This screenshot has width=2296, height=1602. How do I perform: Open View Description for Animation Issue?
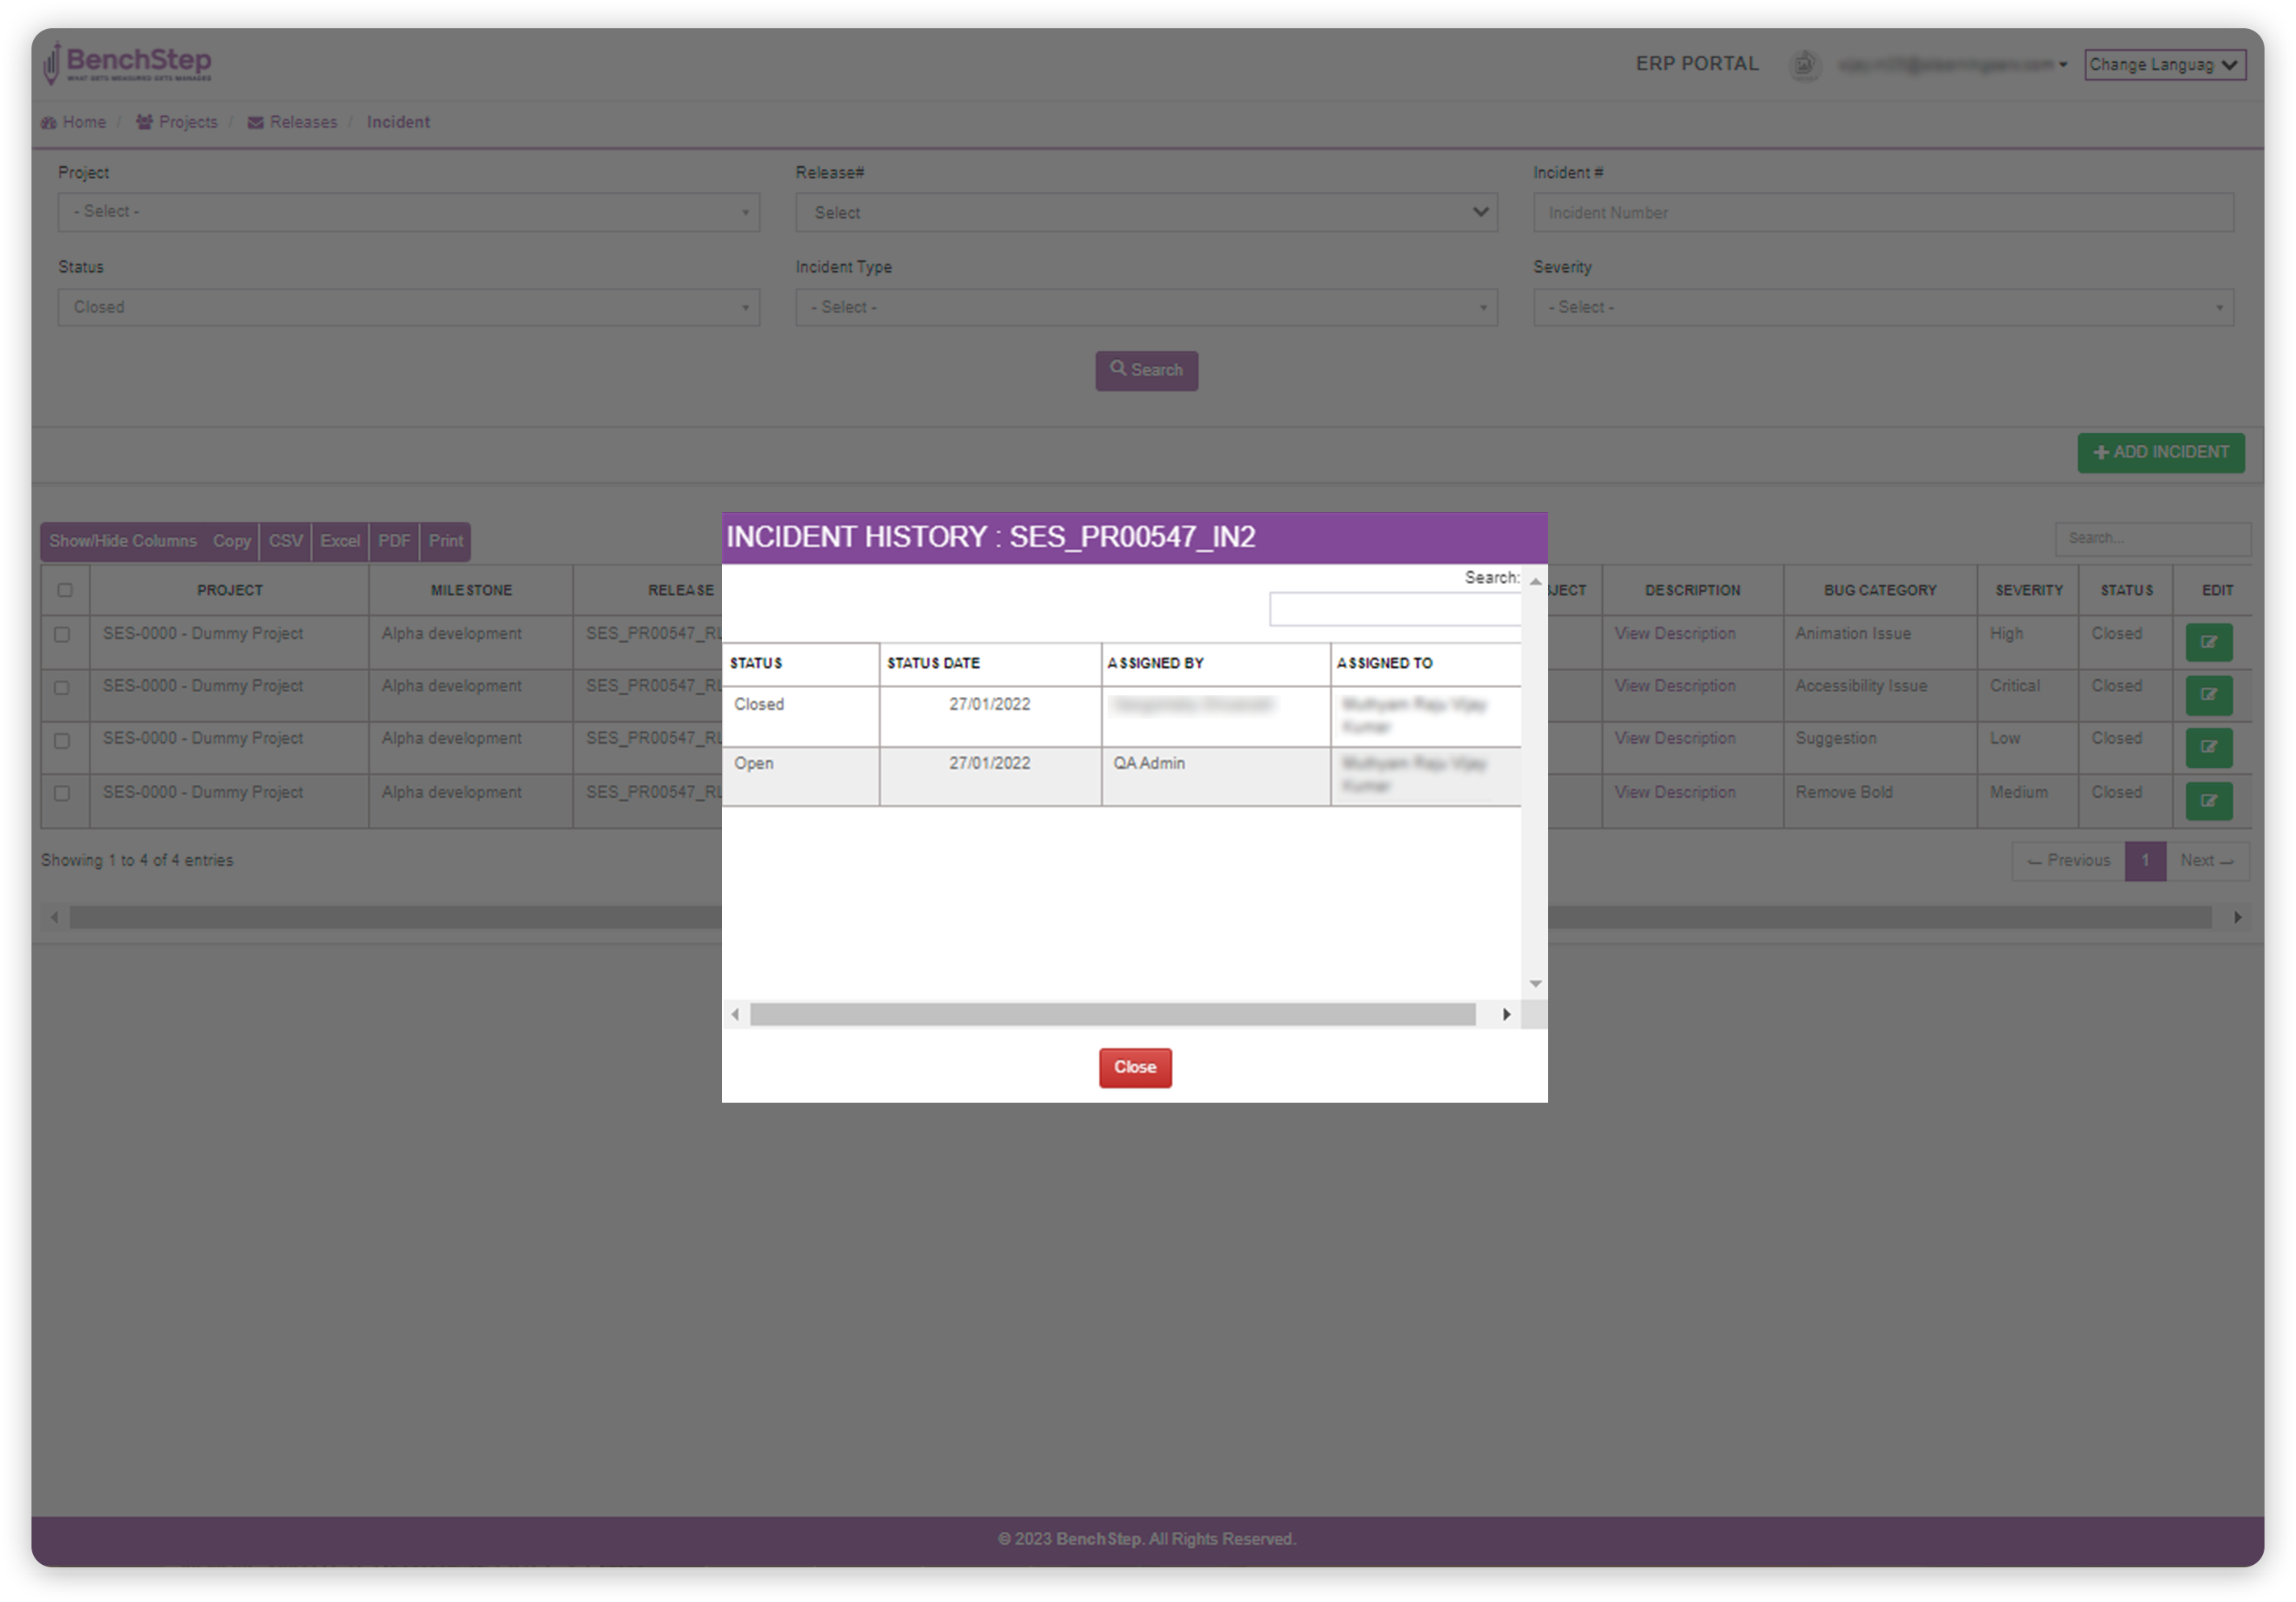point(1675,634)
